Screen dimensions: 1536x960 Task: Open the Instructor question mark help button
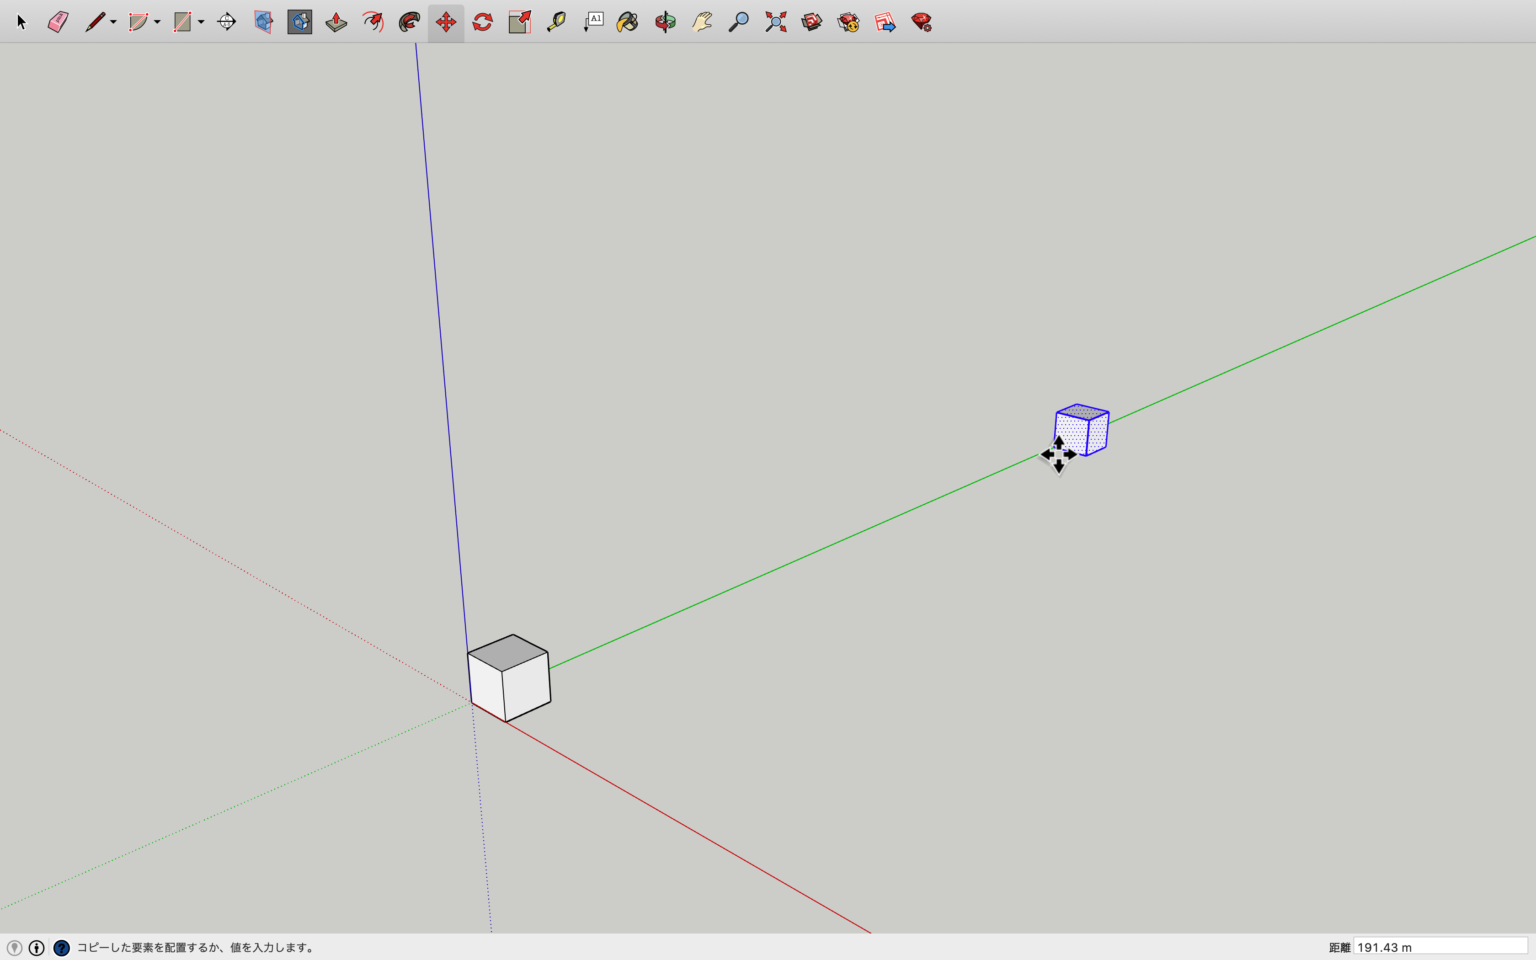click(x=61, y=947)
